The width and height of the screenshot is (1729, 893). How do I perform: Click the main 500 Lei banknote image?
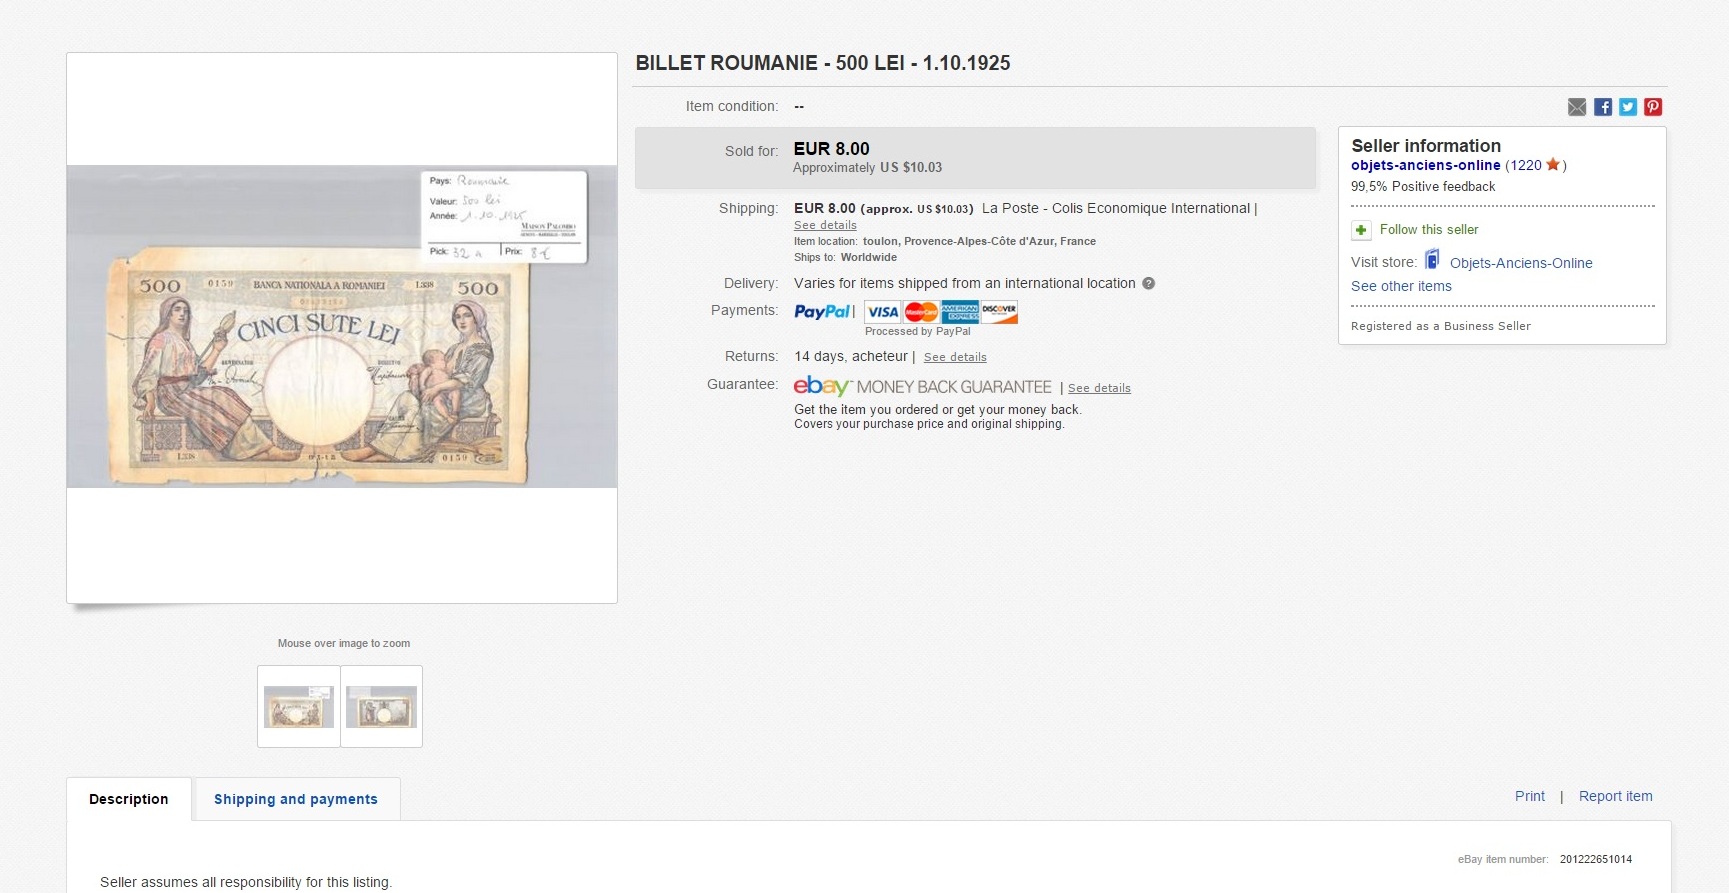coord(342,327)
